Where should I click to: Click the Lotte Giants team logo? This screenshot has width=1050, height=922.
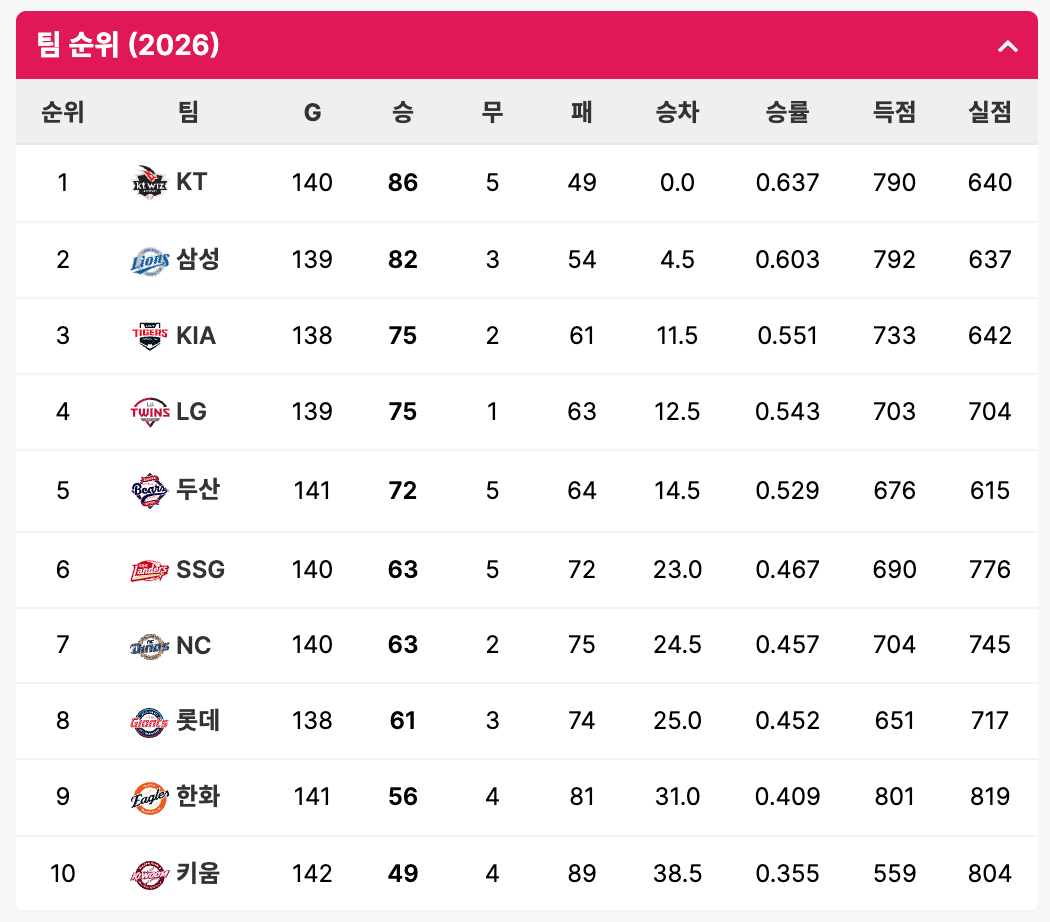149,721
